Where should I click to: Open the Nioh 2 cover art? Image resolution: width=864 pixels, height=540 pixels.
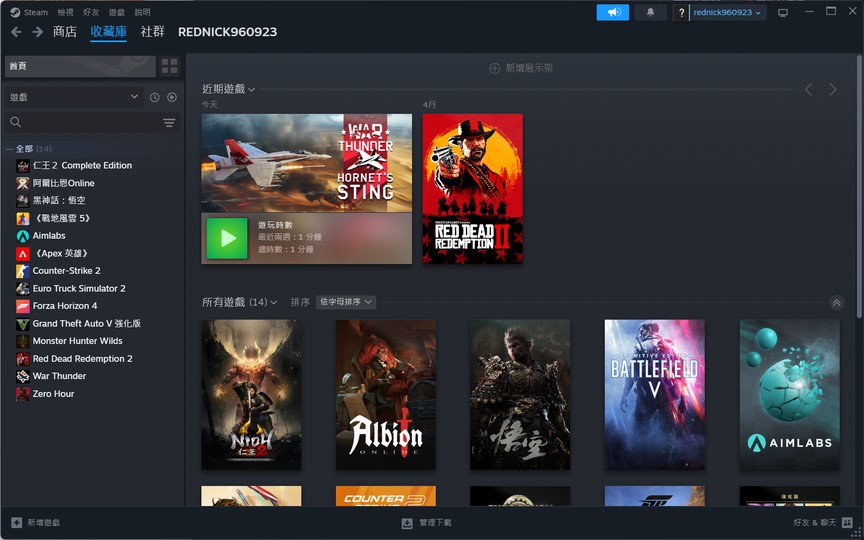pos(251,395)
